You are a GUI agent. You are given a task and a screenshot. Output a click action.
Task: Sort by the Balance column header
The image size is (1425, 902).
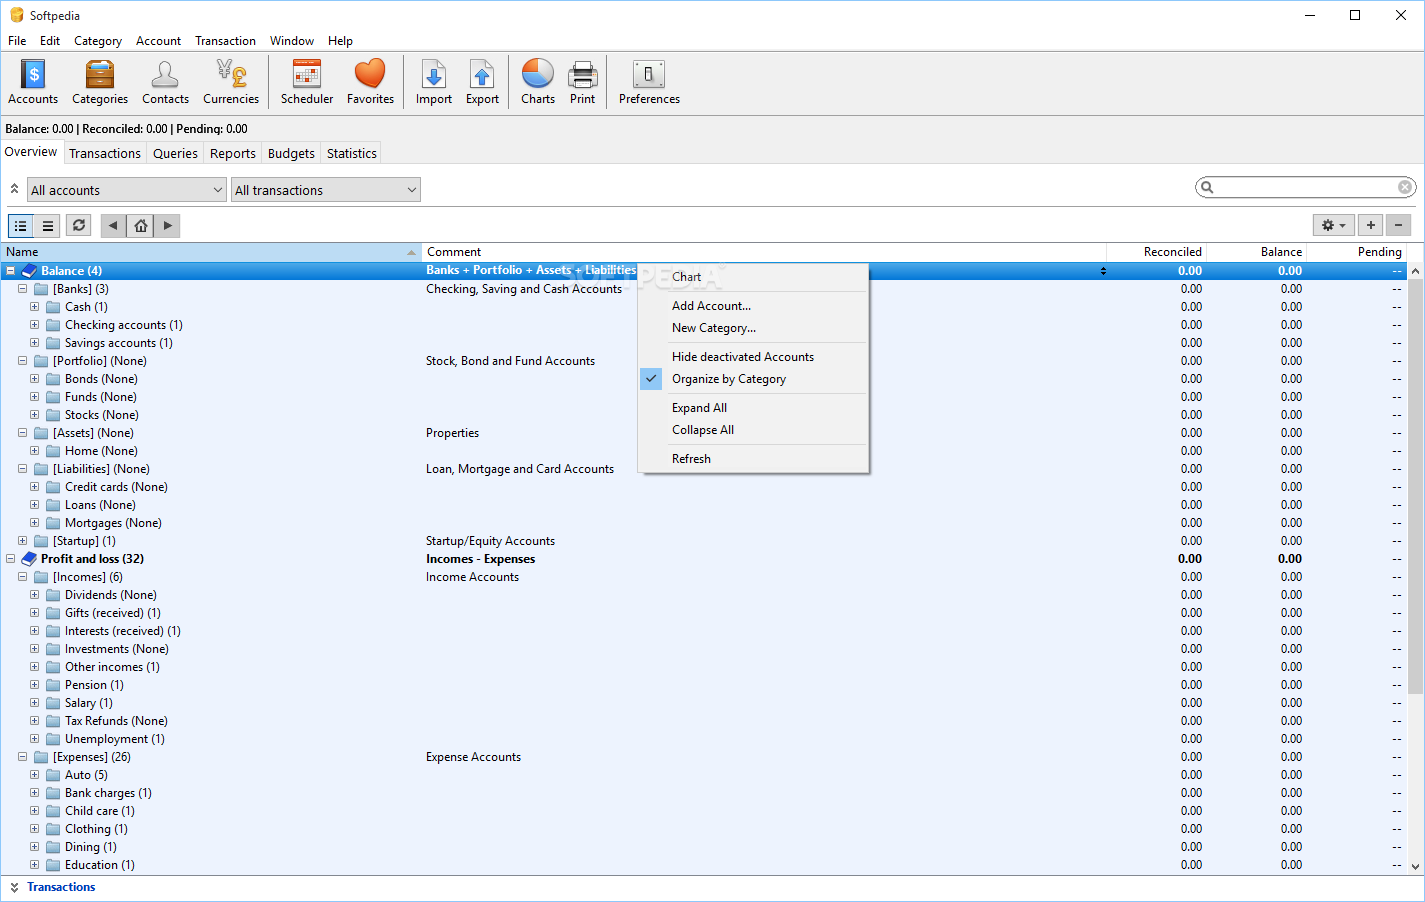tap(1256, 252)
